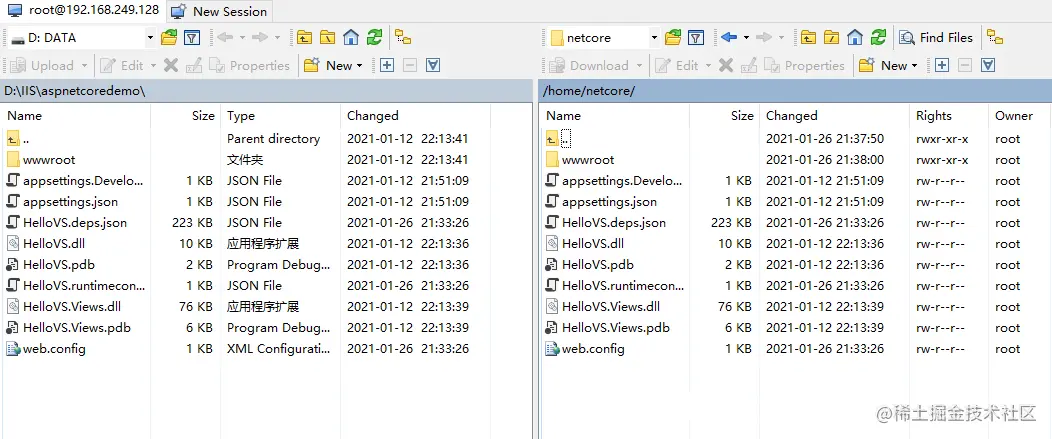The image size is (1052, 439).
Task: Open the netcore remote directory dropdown
Action: pyautogui.click(x=654, y=38)
